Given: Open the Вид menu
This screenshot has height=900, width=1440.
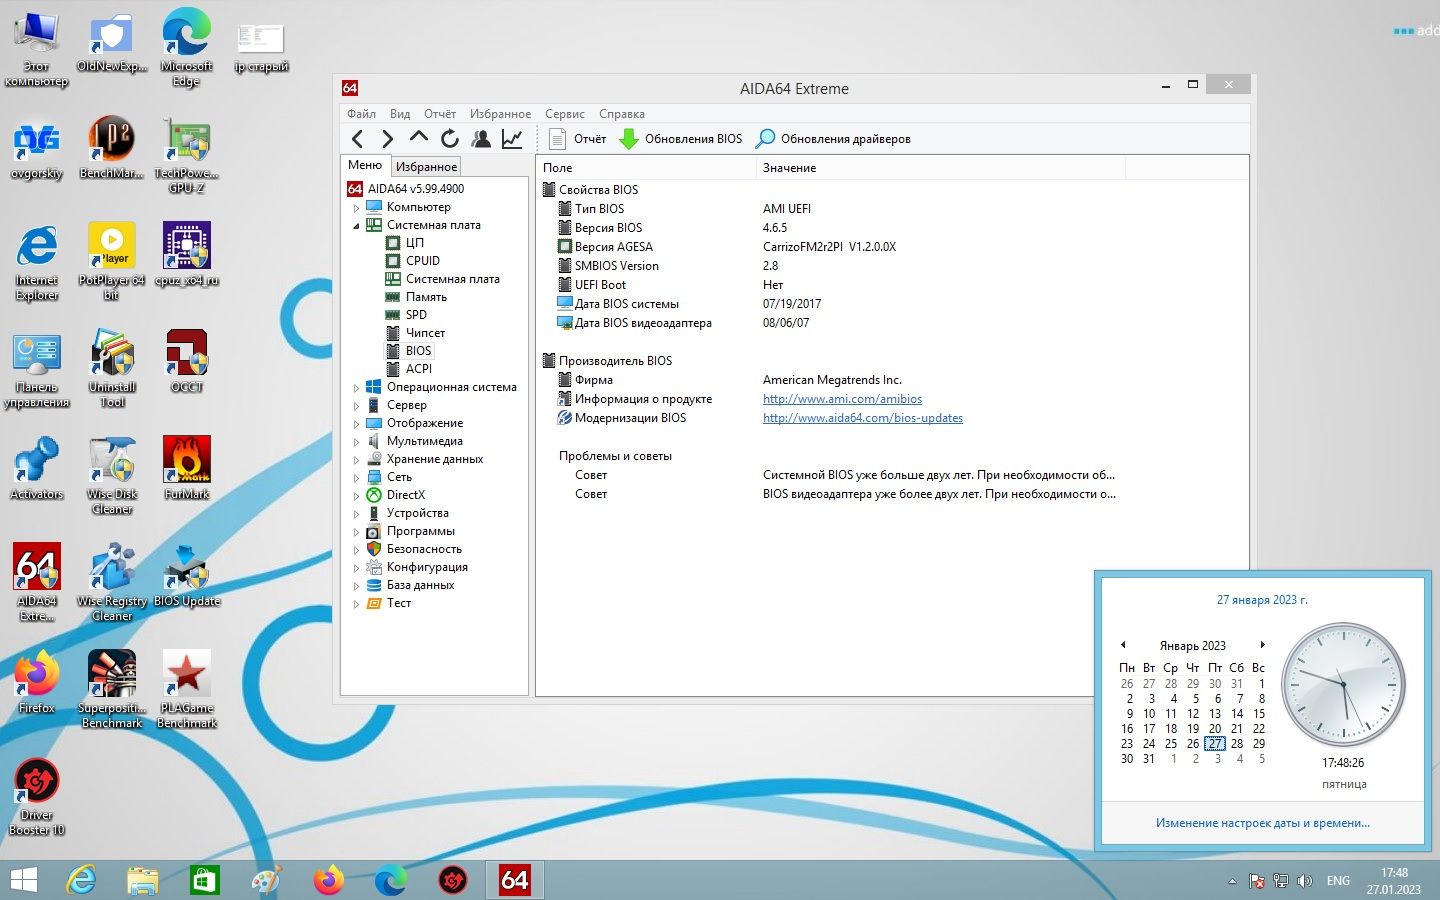Looking at the screenshot, I should [400, 114].
